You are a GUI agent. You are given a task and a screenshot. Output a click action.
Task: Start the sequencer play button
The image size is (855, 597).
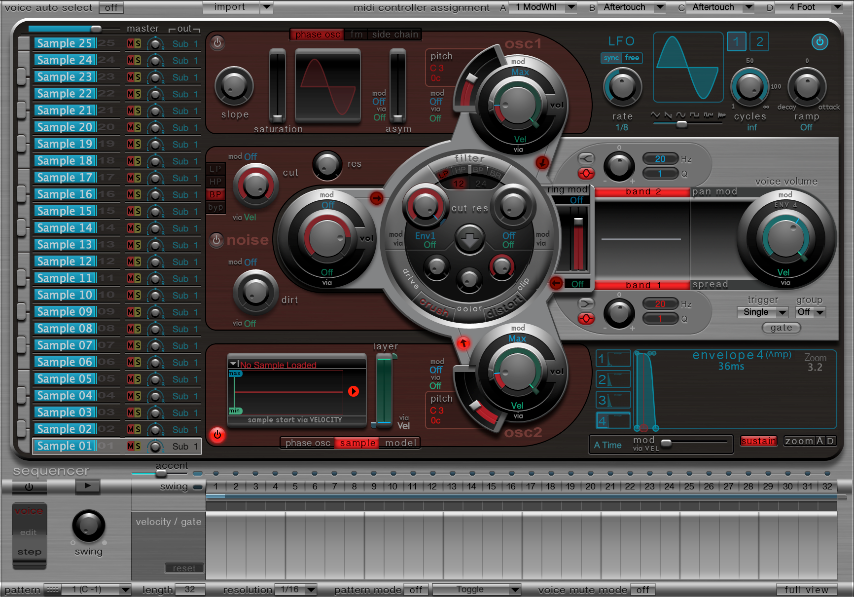pyautogui.click(x=87, y=486)
